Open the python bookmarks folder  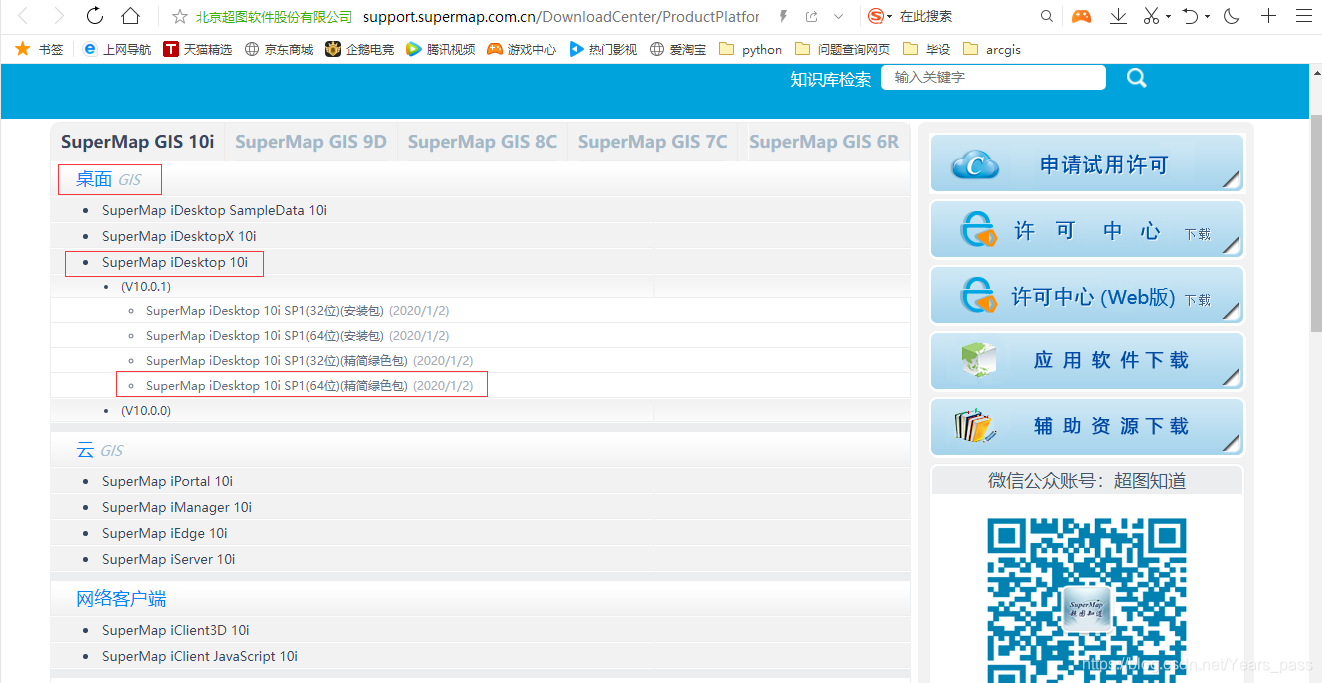pyautogui.click(x=751, y=49)
